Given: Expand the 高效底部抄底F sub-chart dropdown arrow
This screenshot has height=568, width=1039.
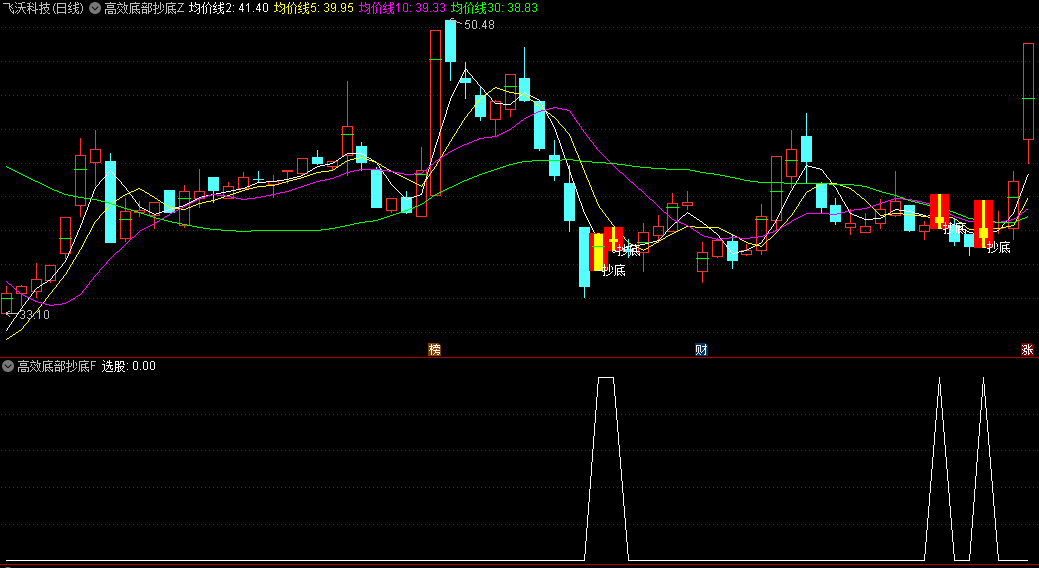Looking at the screenshot, I should [8, 366].
